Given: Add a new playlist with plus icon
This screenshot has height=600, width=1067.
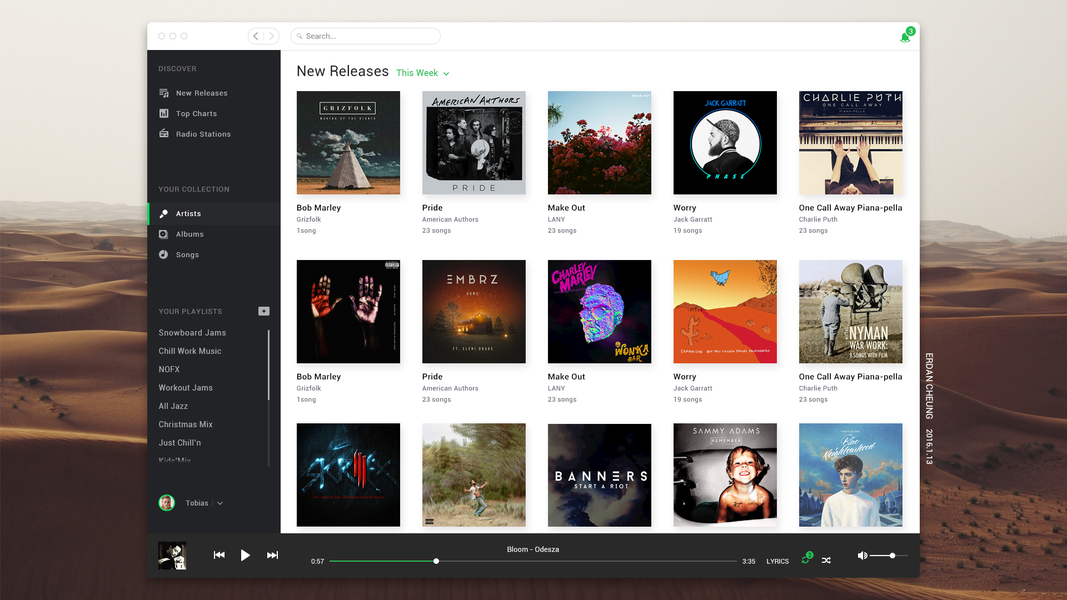Looking at the screenshot, I should pyautogui.click(x=264, y=311).
